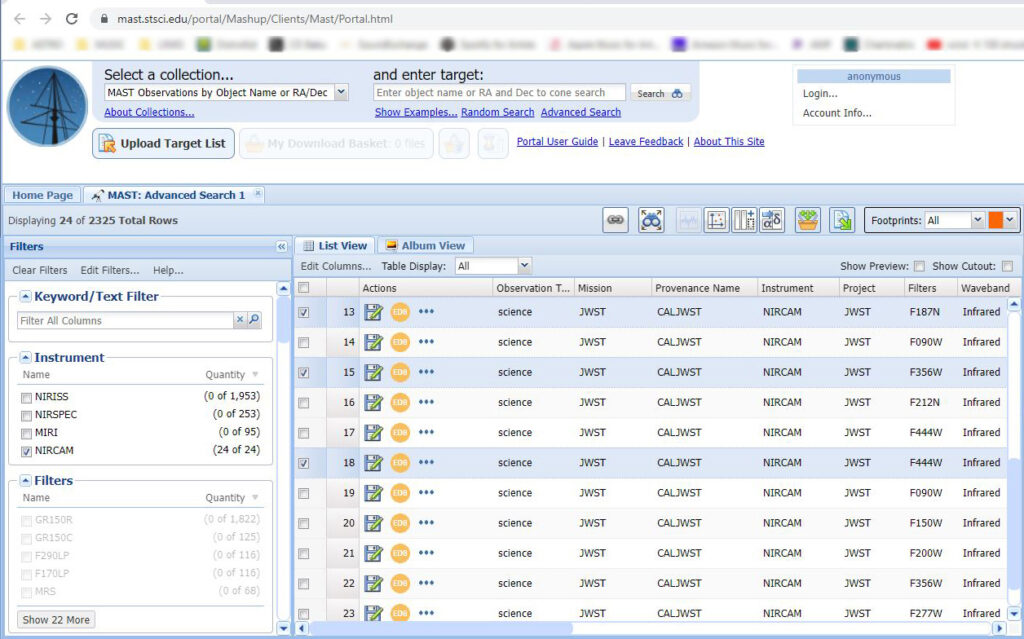Click the Upload Target List button
The height and width of the screenshot is (639, 1024).
click(x=164, y=144)
